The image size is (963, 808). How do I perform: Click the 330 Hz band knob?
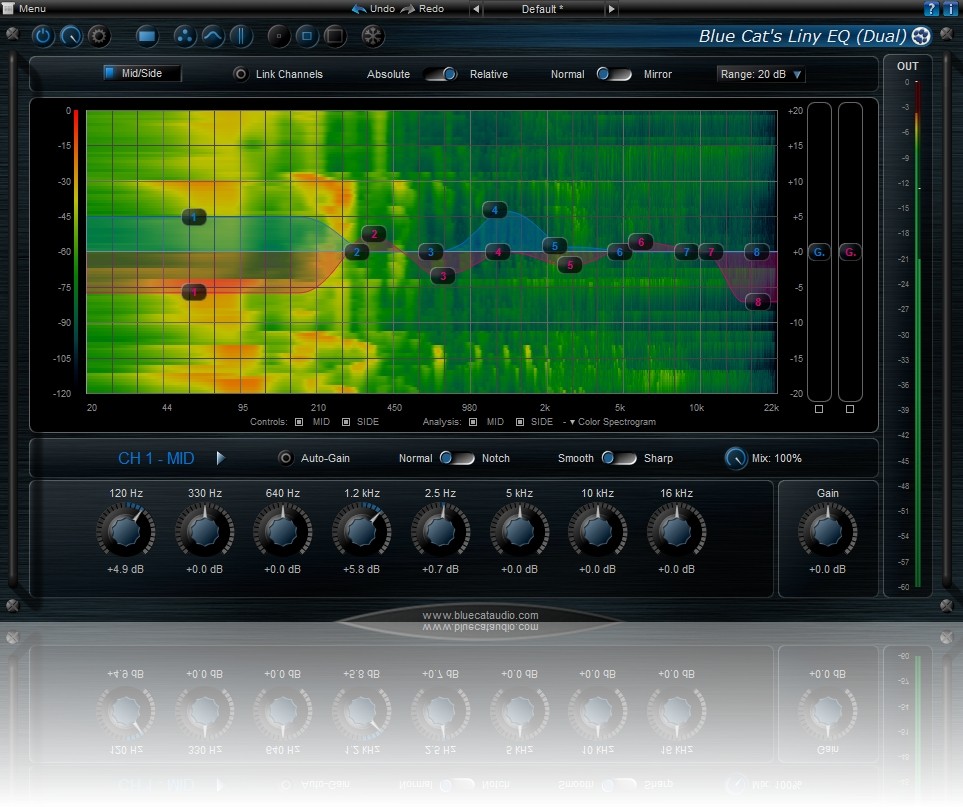tap(205, 531)
